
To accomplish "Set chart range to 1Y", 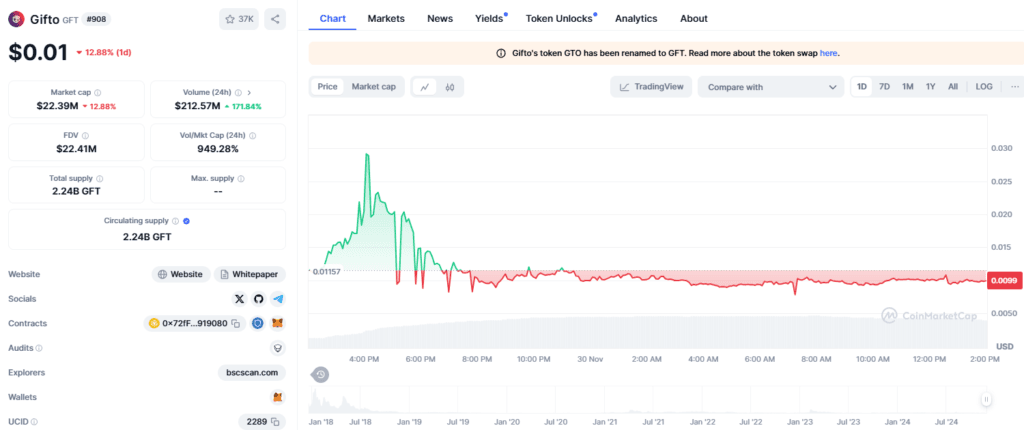I will pyautogui.click(x=931, y=86).
